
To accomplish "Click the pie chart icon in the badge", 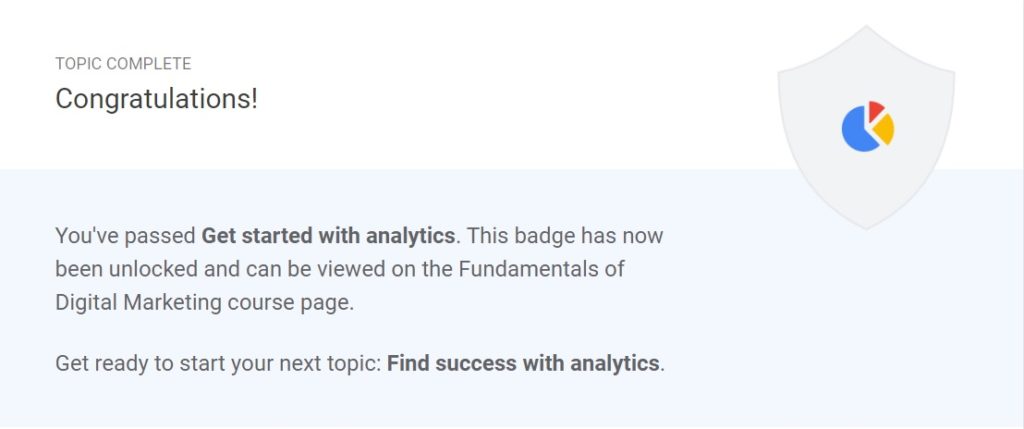I will [x=868, y=127].
